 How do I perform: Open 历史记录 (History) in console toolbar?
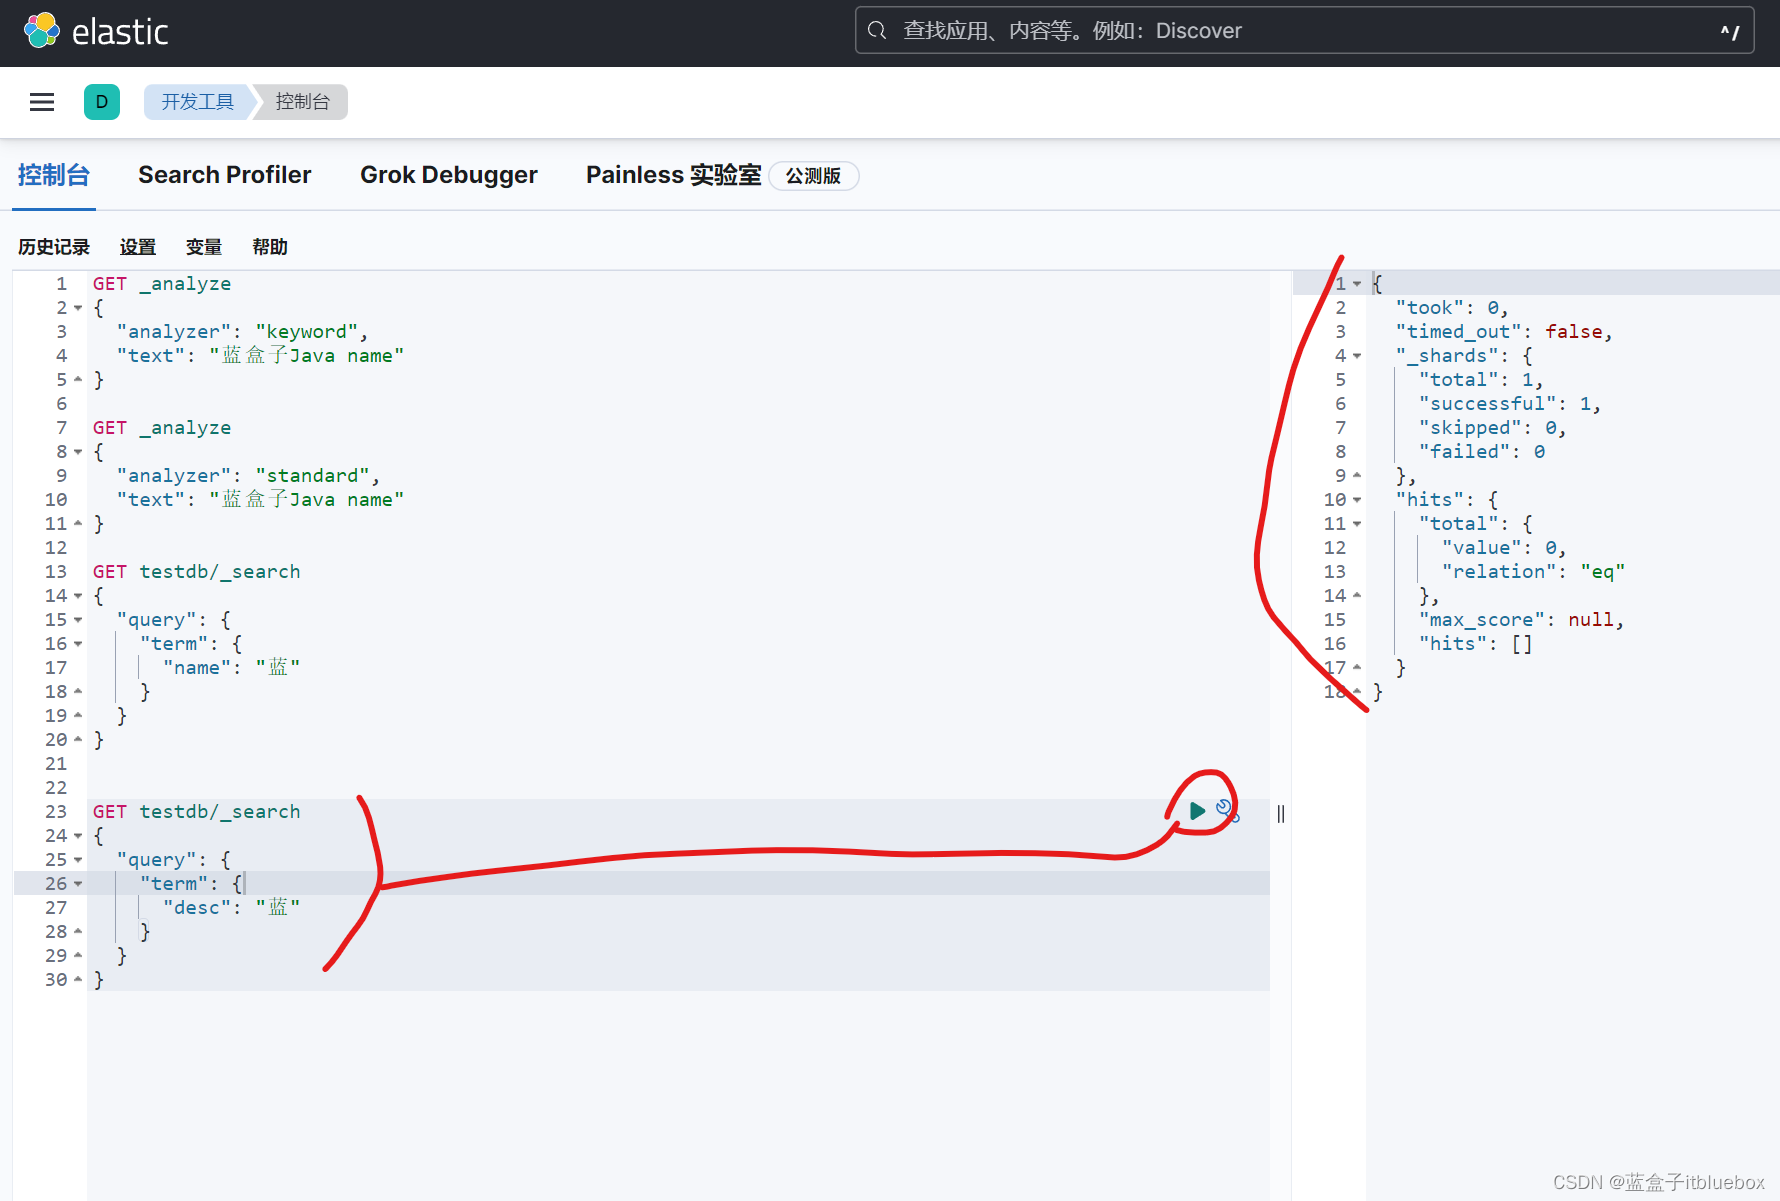click(54, 247)
